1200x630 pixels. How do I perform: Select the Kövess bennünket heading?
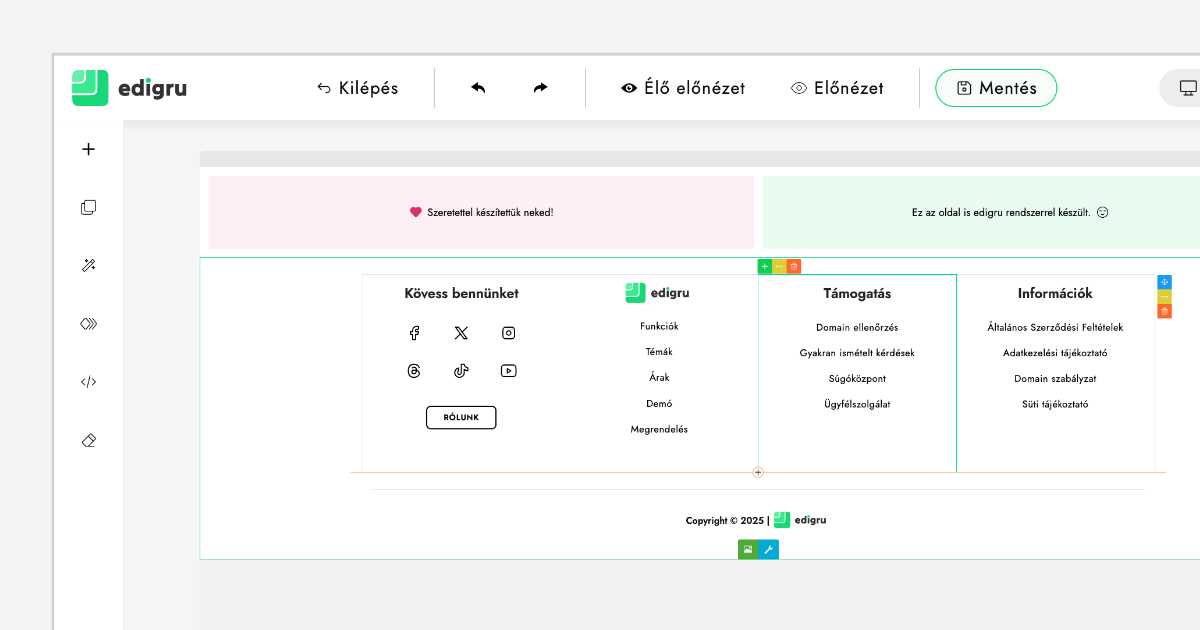pyautogui.click(x=461, y=293)
